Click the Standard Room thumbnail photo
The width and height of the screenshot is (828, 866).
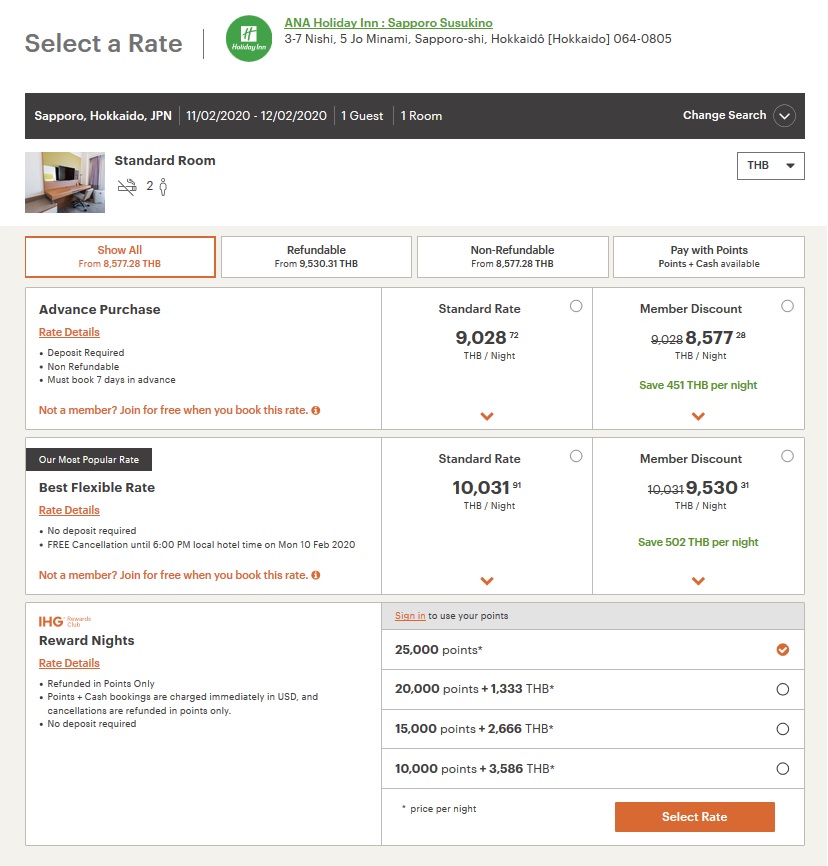coord(65,182)
